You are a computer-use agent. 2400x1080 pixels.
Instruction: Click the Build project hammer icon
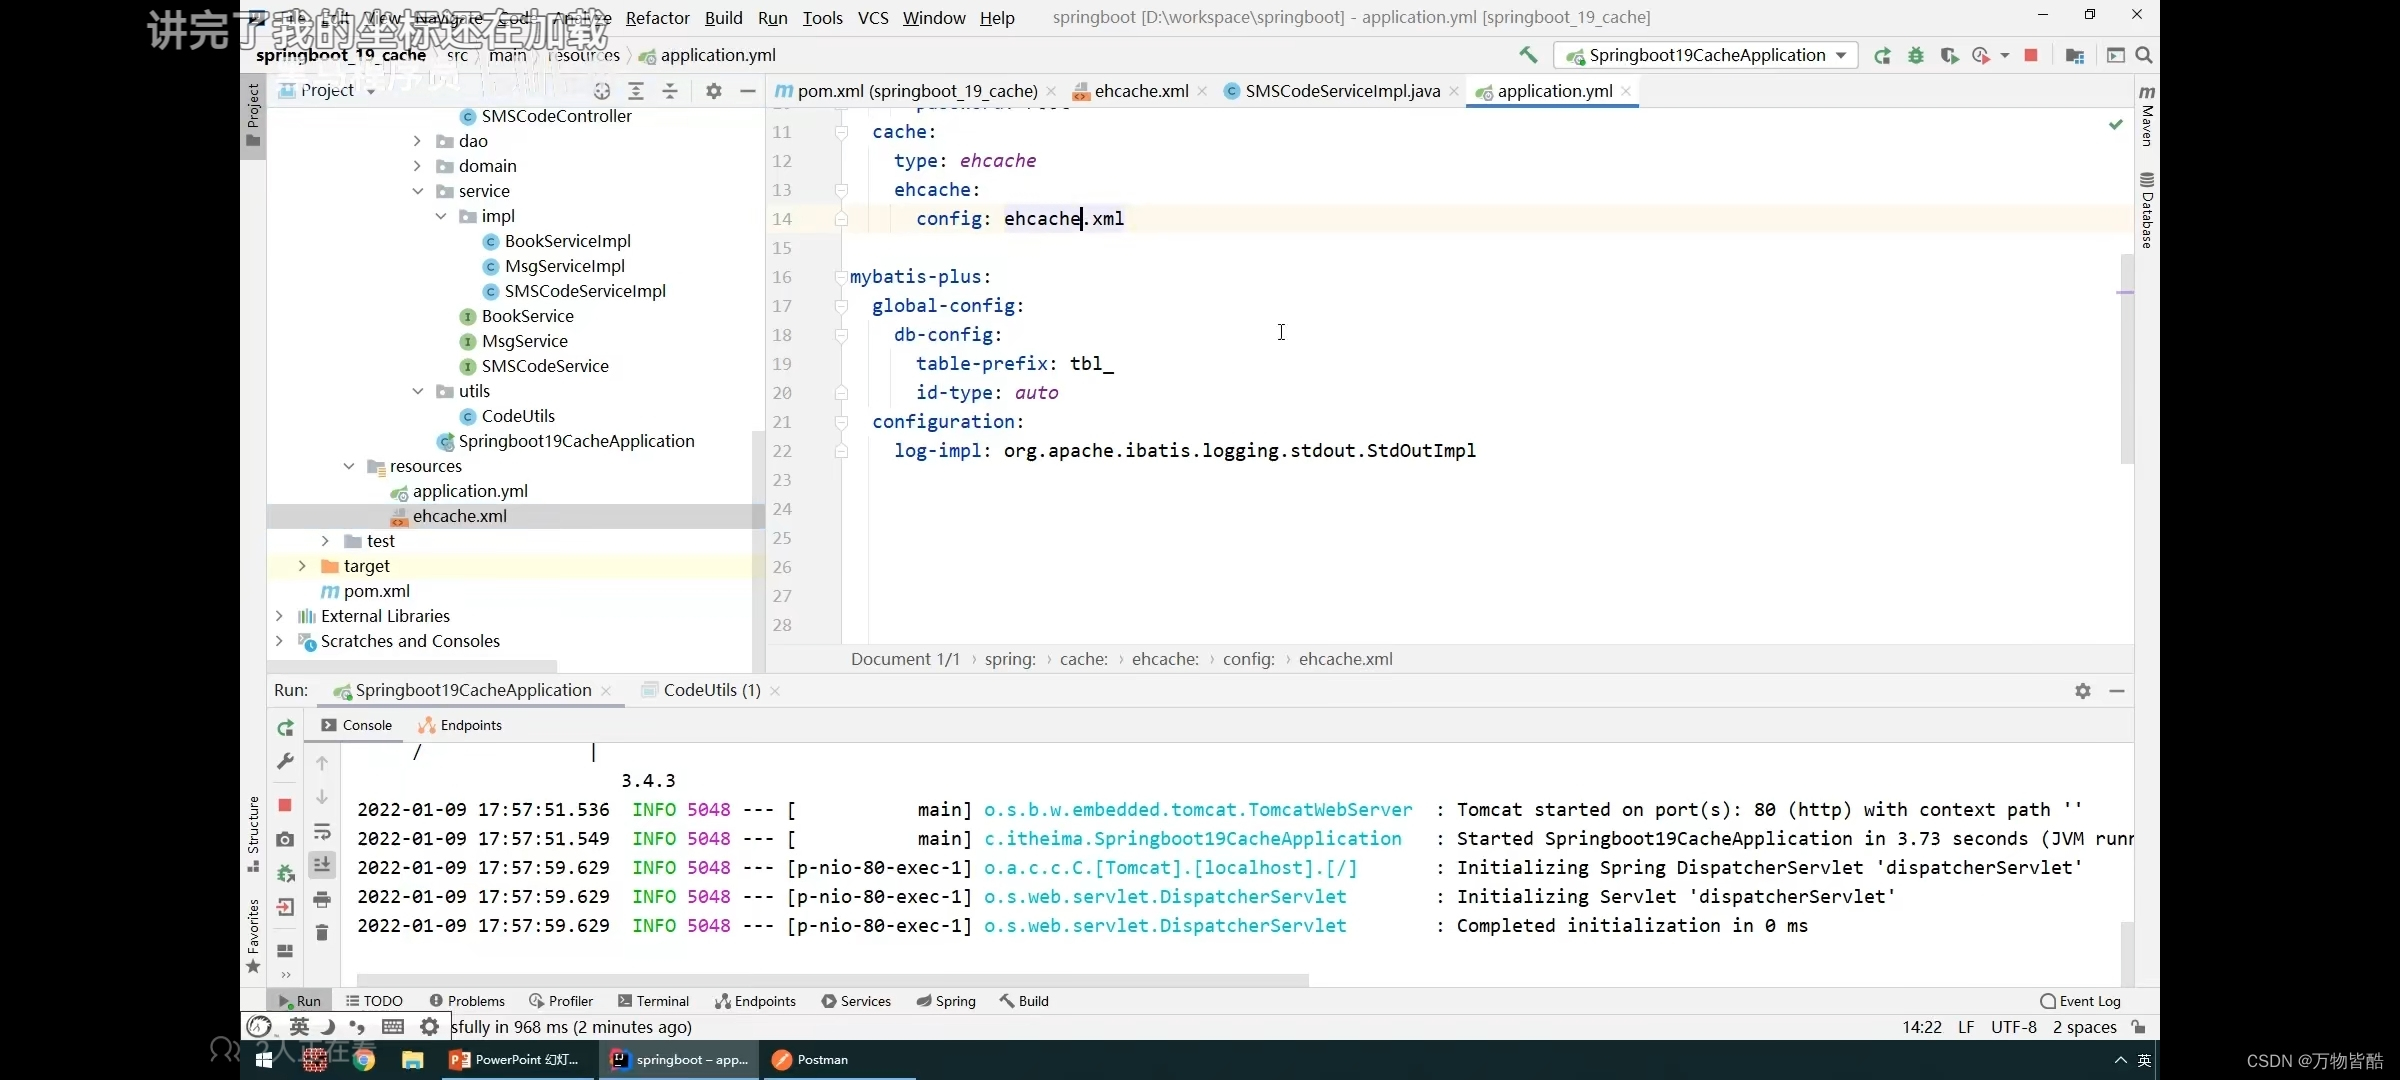[1528, 55]
